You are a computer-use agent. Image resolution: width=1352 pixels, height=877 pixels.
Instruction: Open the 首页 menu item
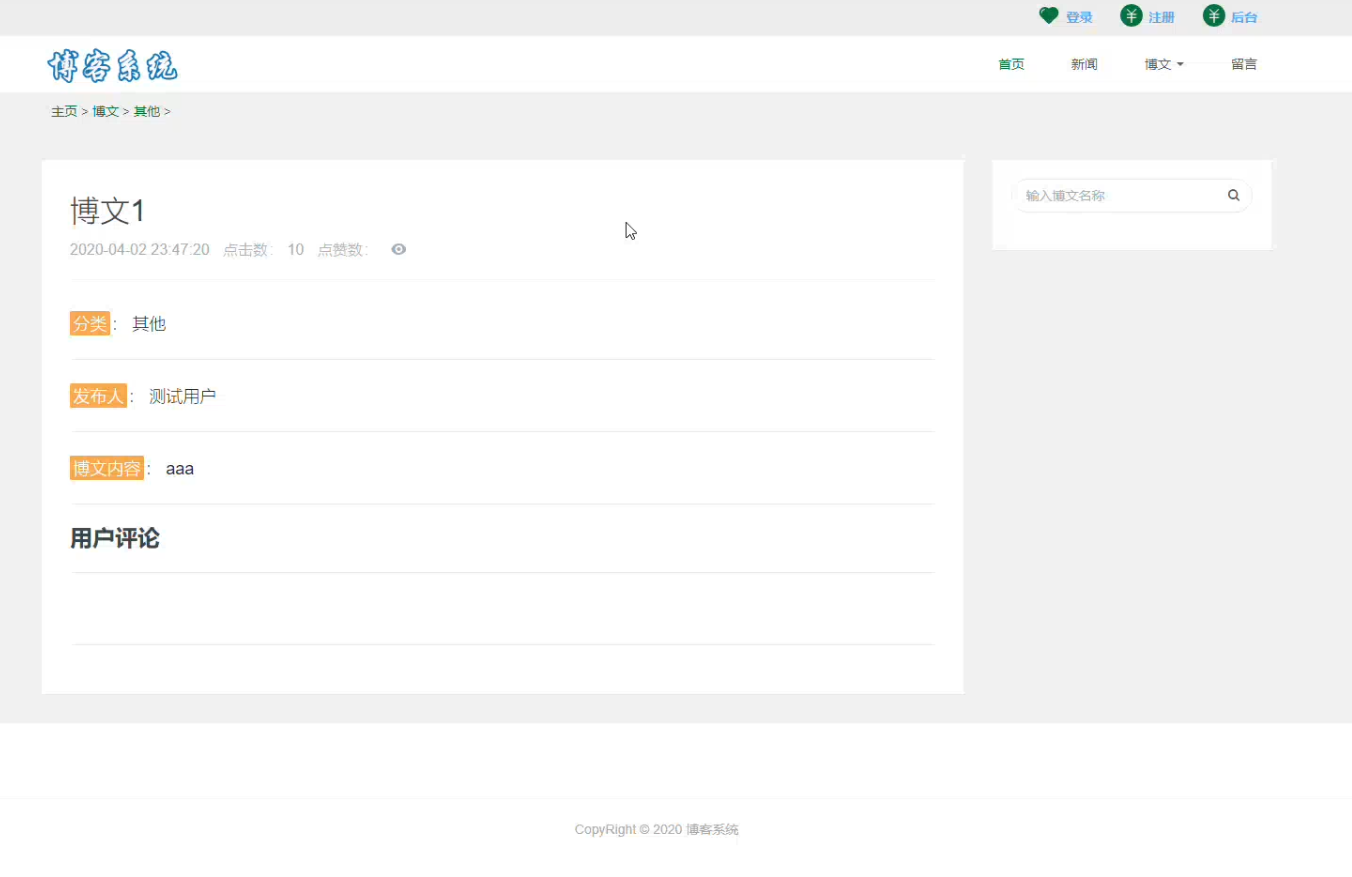(1011, 64)
